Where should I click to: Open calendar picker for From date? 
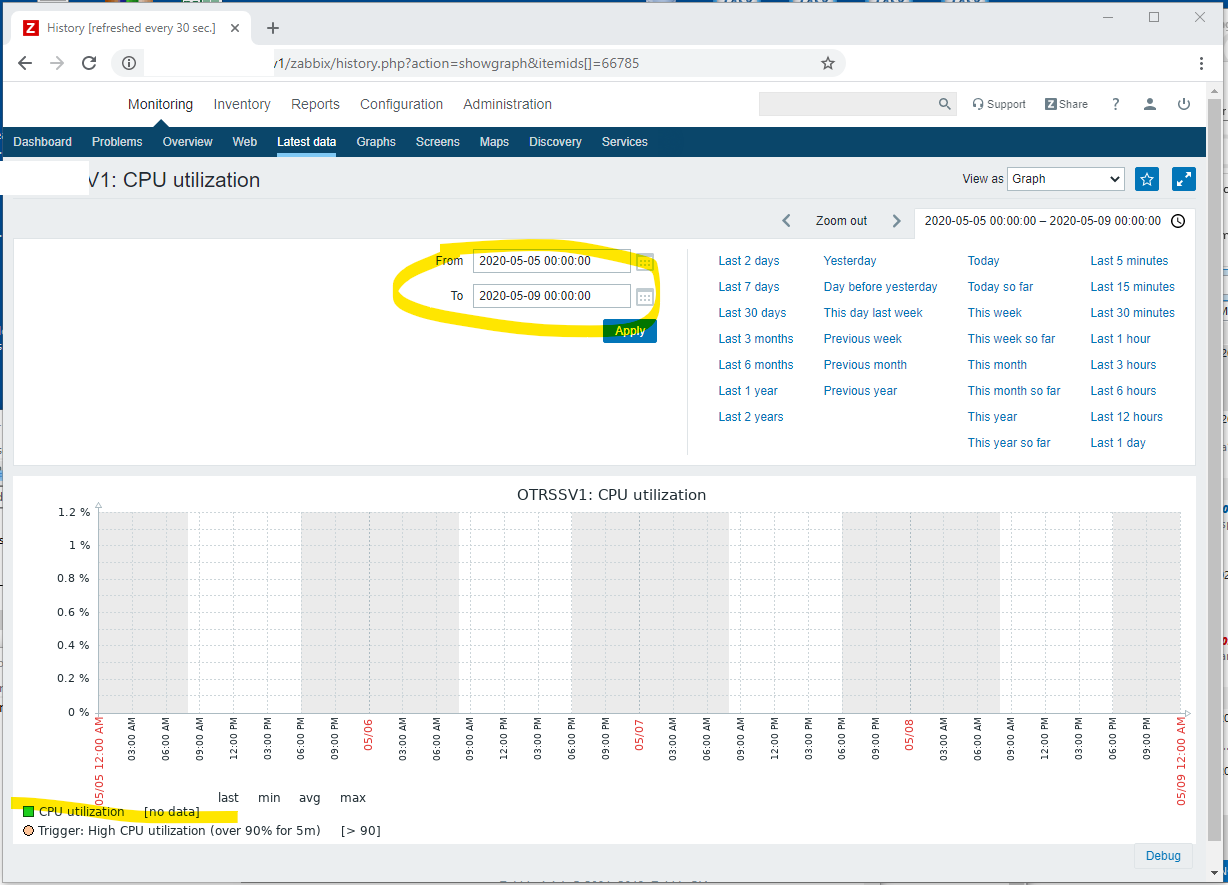645,262
